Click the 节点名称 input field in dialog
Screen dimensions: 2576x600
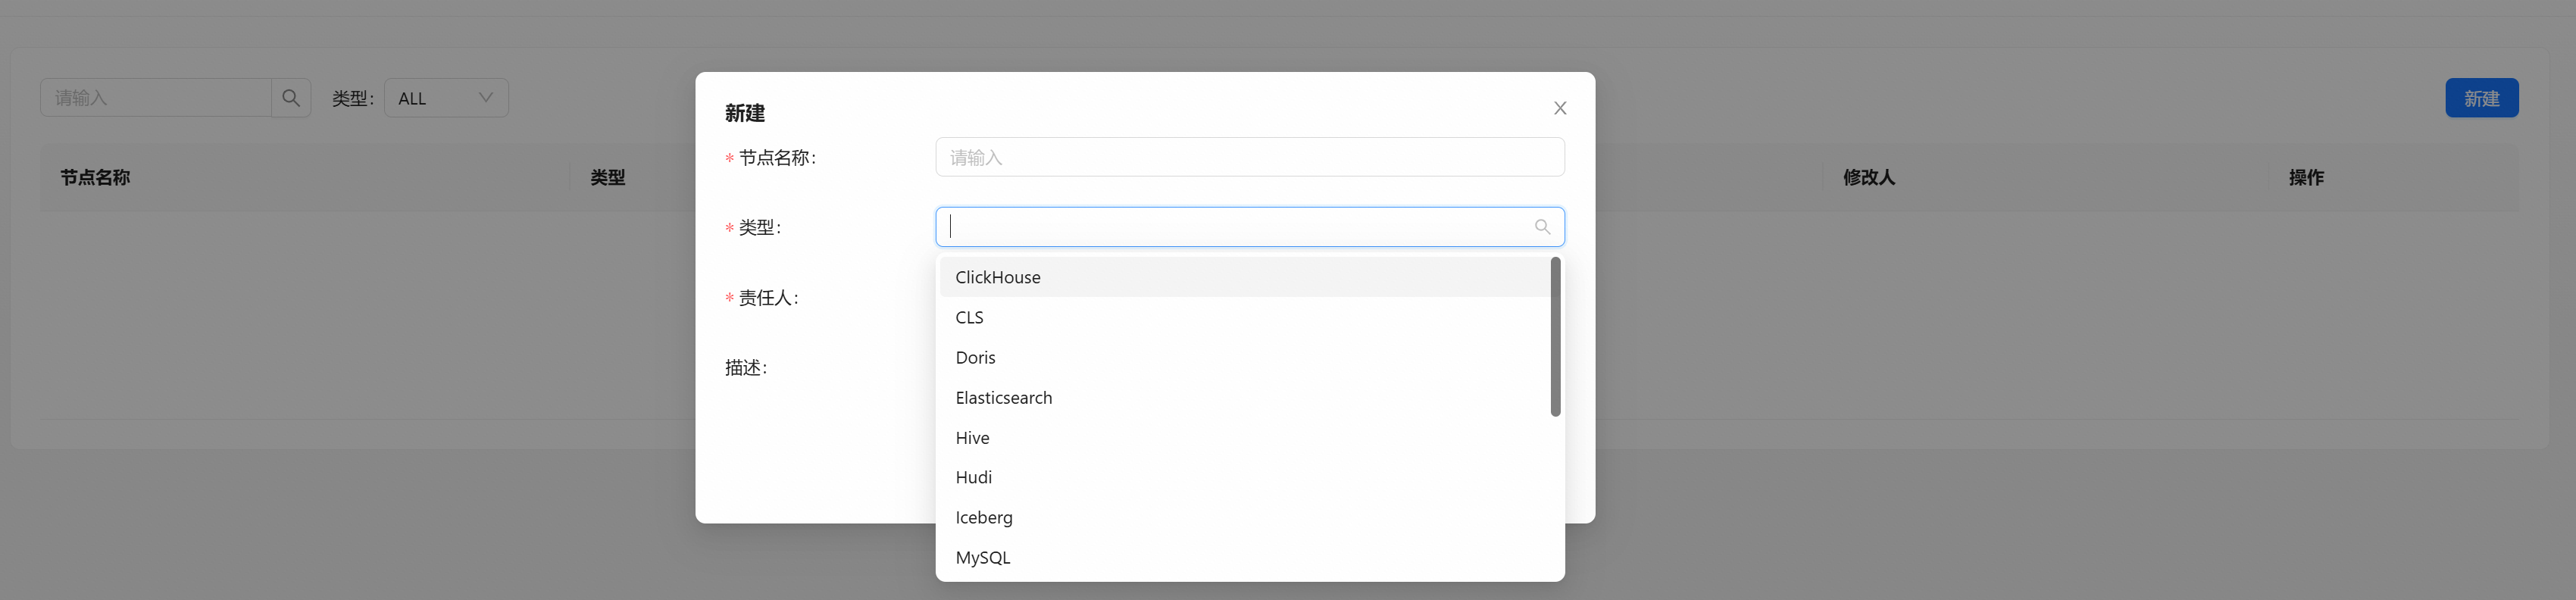pyautogui.click(x=1249, y=157)
